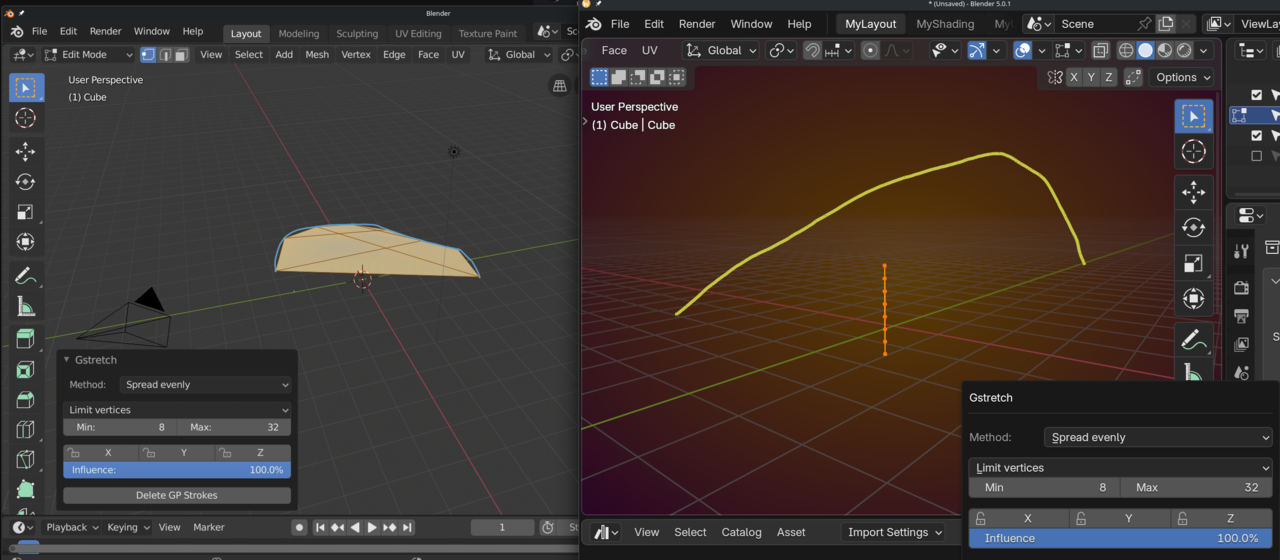Switch to wireframe viewport shading
Viewport: 1280px width, 560px height.
point(1126,50)
